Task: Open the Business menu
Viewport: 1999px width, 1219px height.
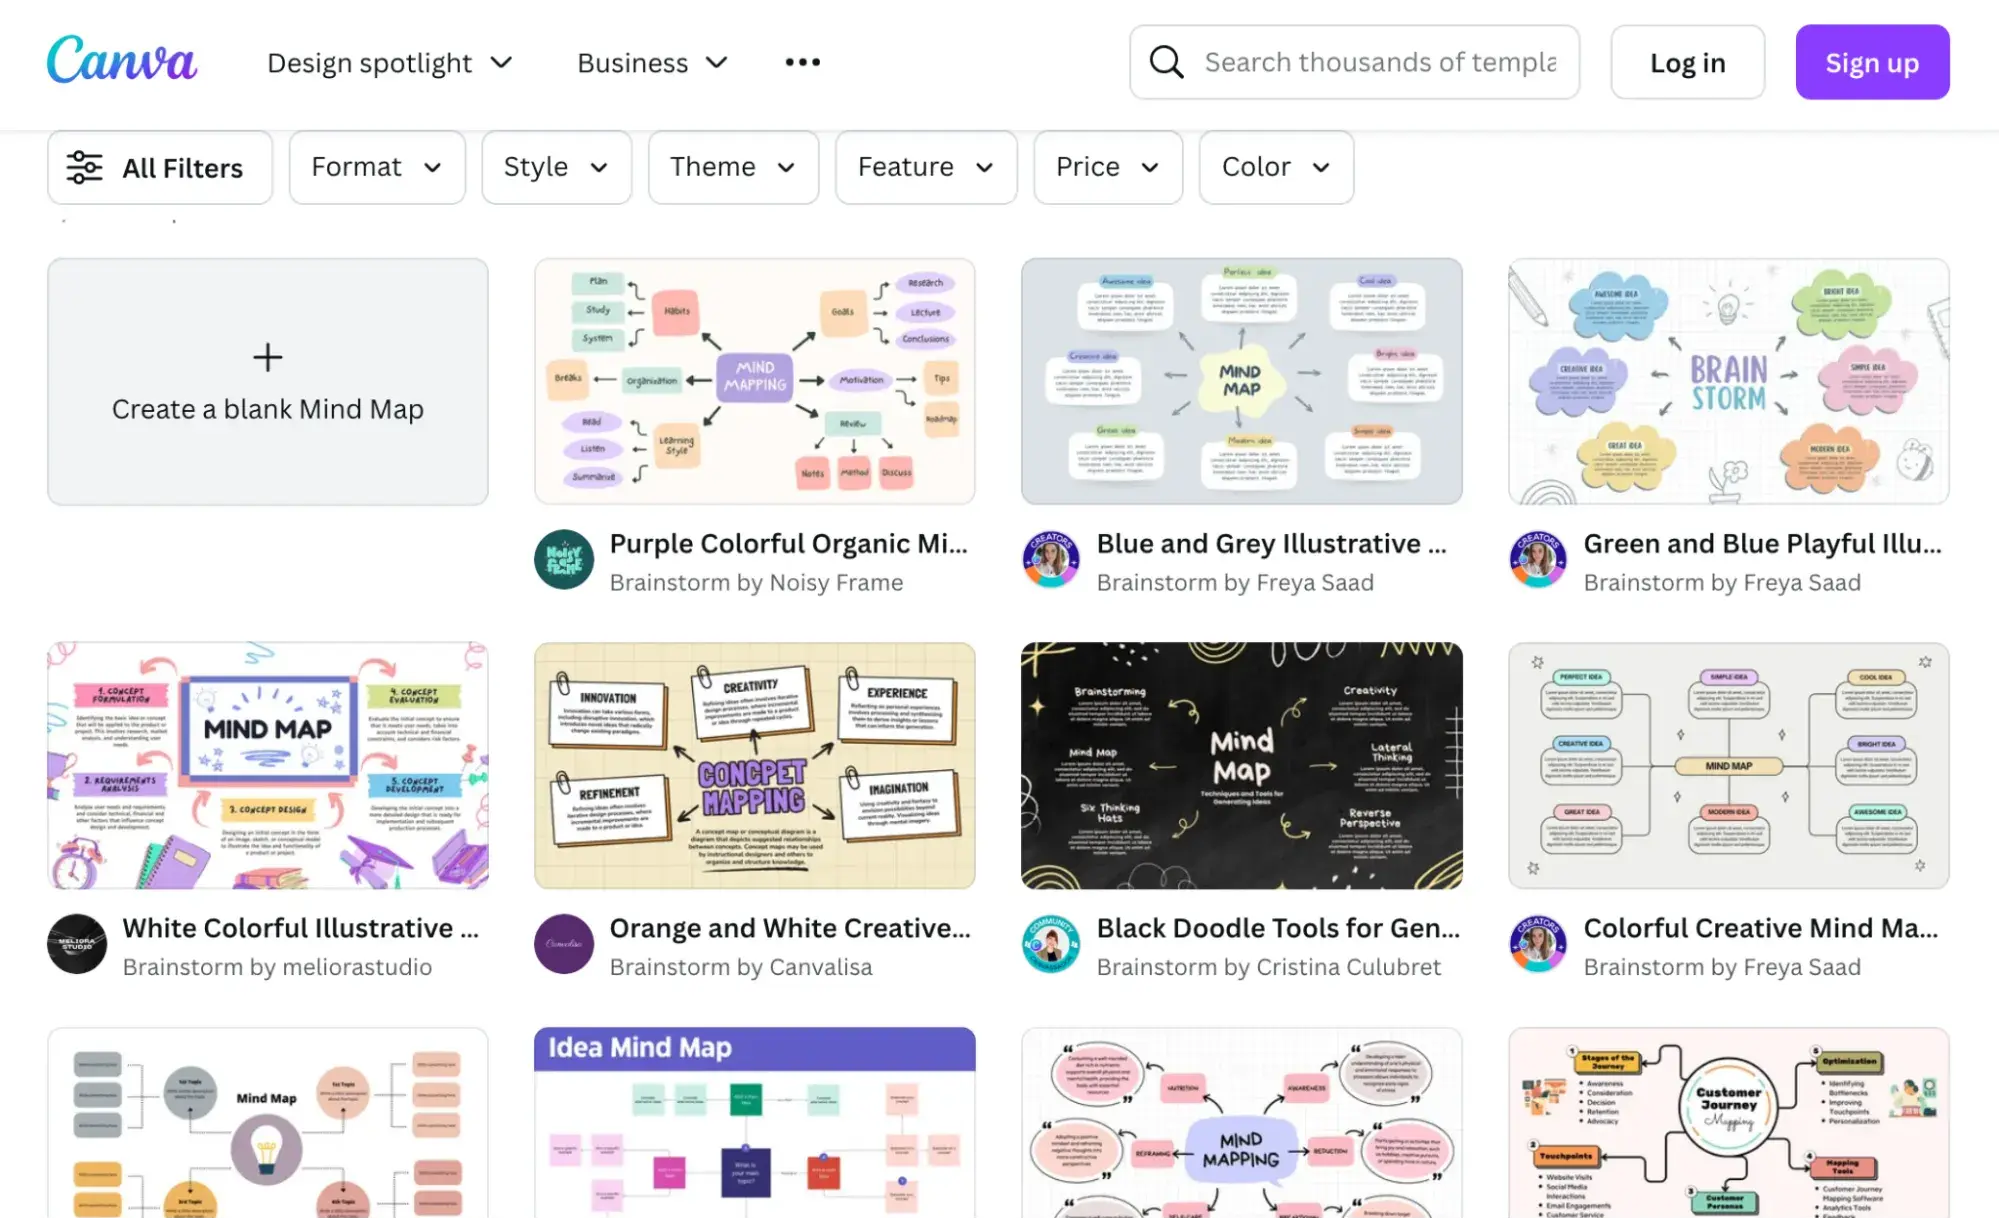Action: tap(652, 63)
